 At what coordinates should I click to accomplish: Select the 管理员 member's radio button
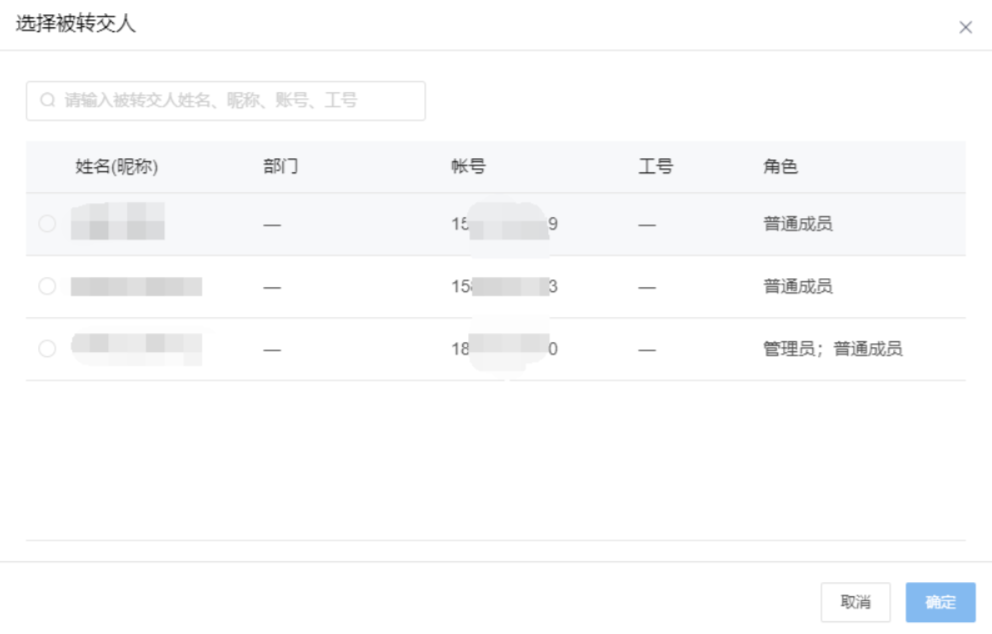[47, 349]
